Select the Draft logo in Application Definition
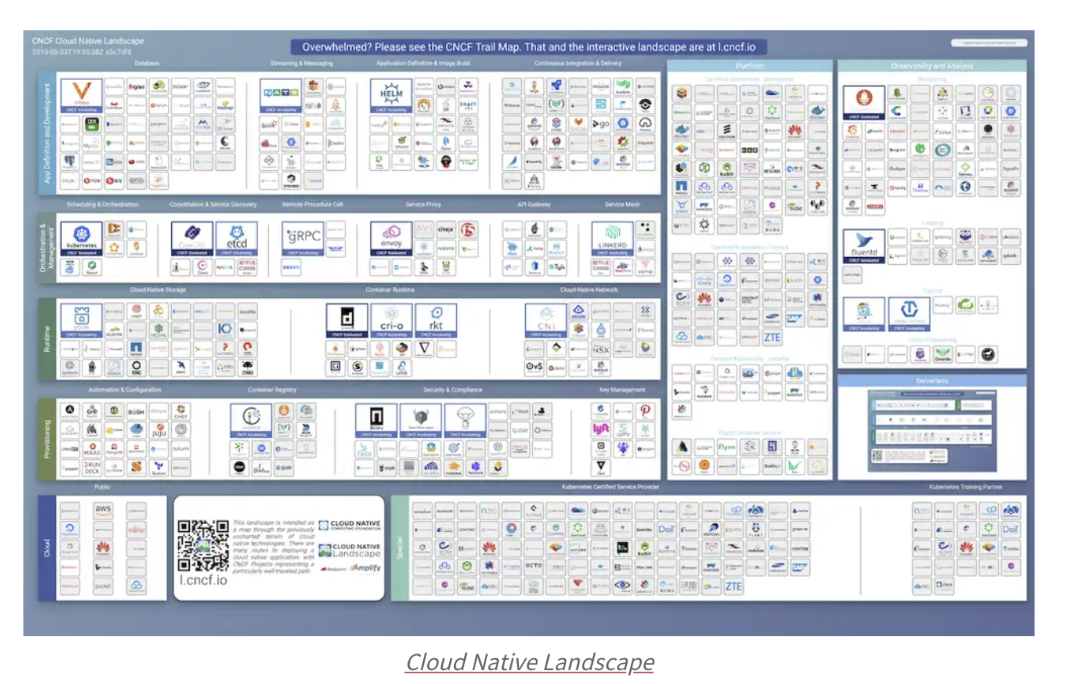 pyautogui.click(x=468, y=105)
